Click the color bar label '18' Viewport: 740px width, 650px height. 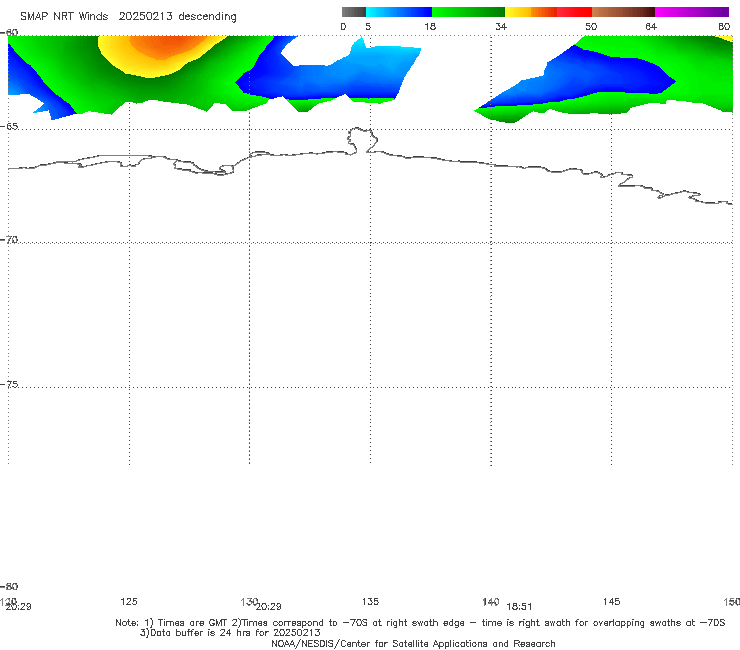[x=430, y=27]
